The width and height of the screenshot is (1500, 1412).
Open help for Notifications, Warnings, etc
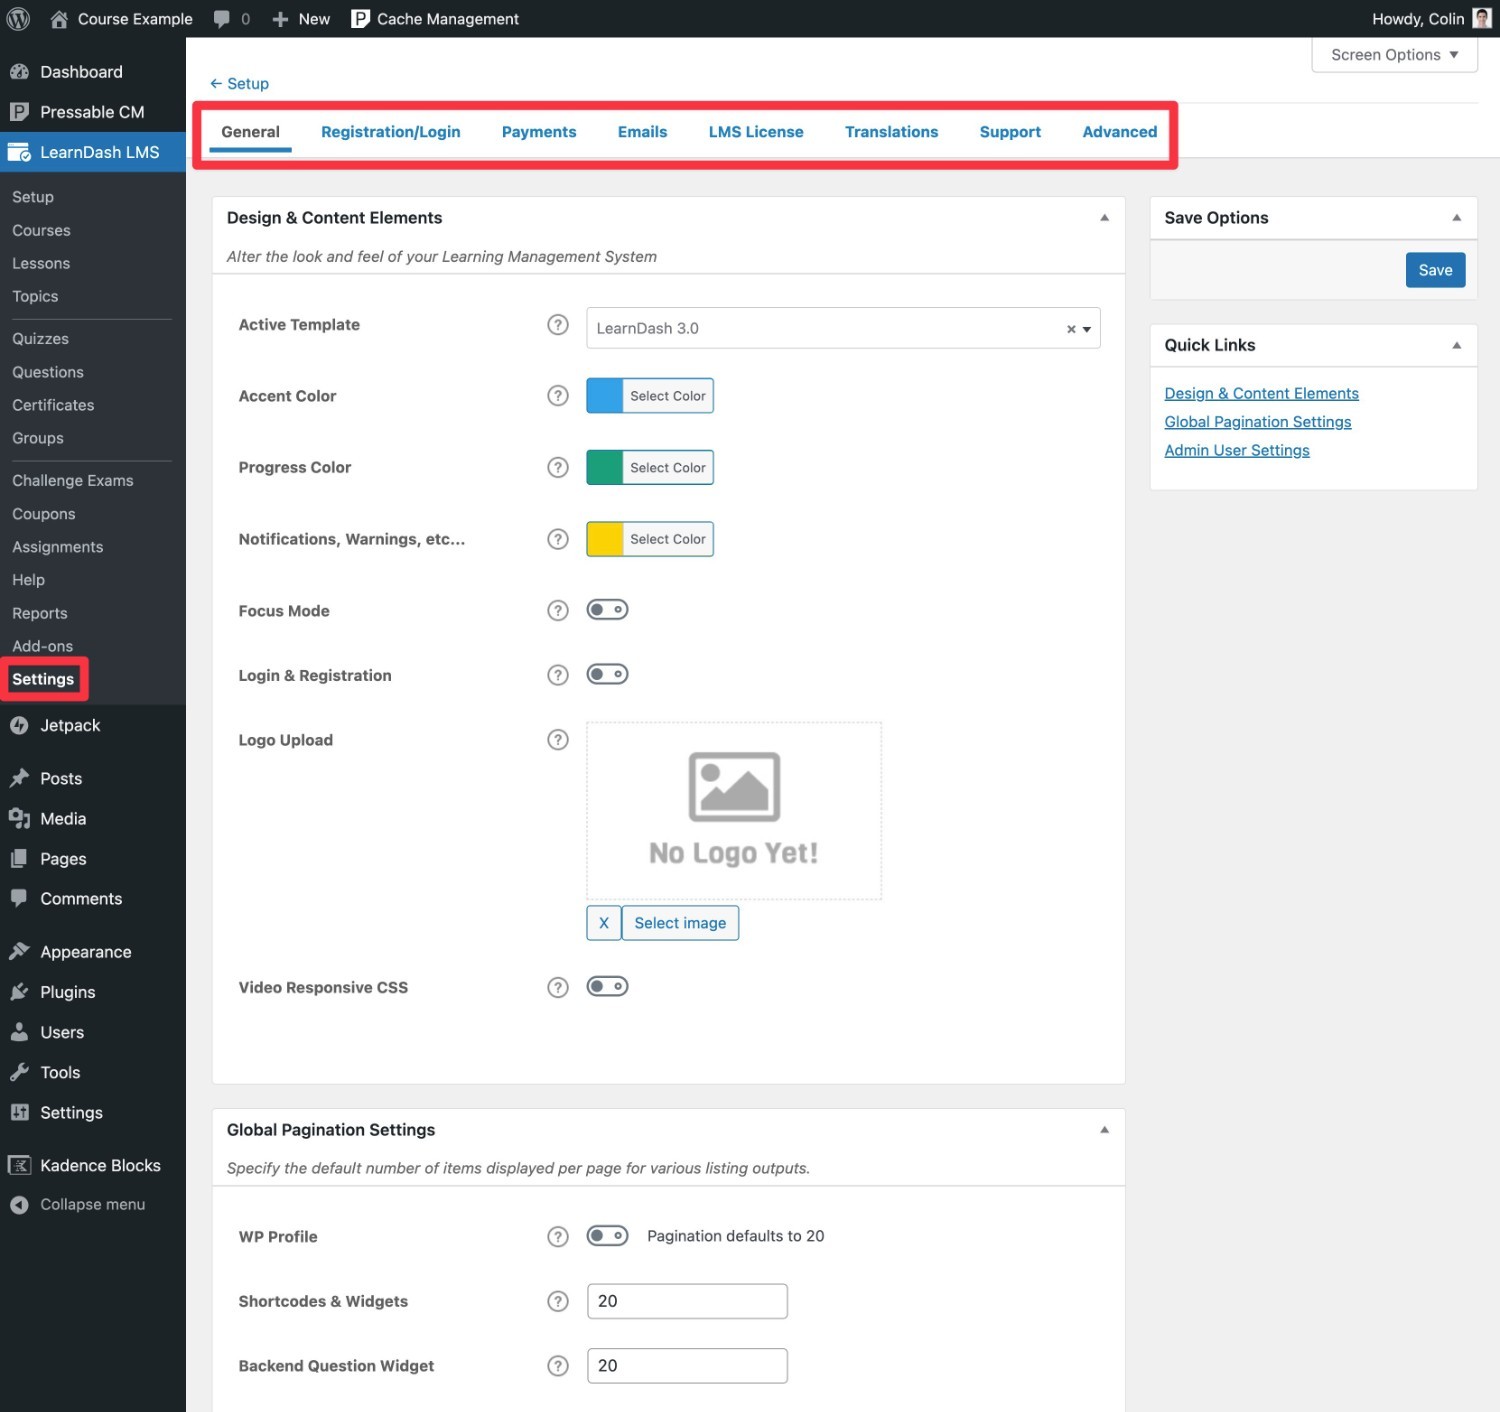click(558, 539)
